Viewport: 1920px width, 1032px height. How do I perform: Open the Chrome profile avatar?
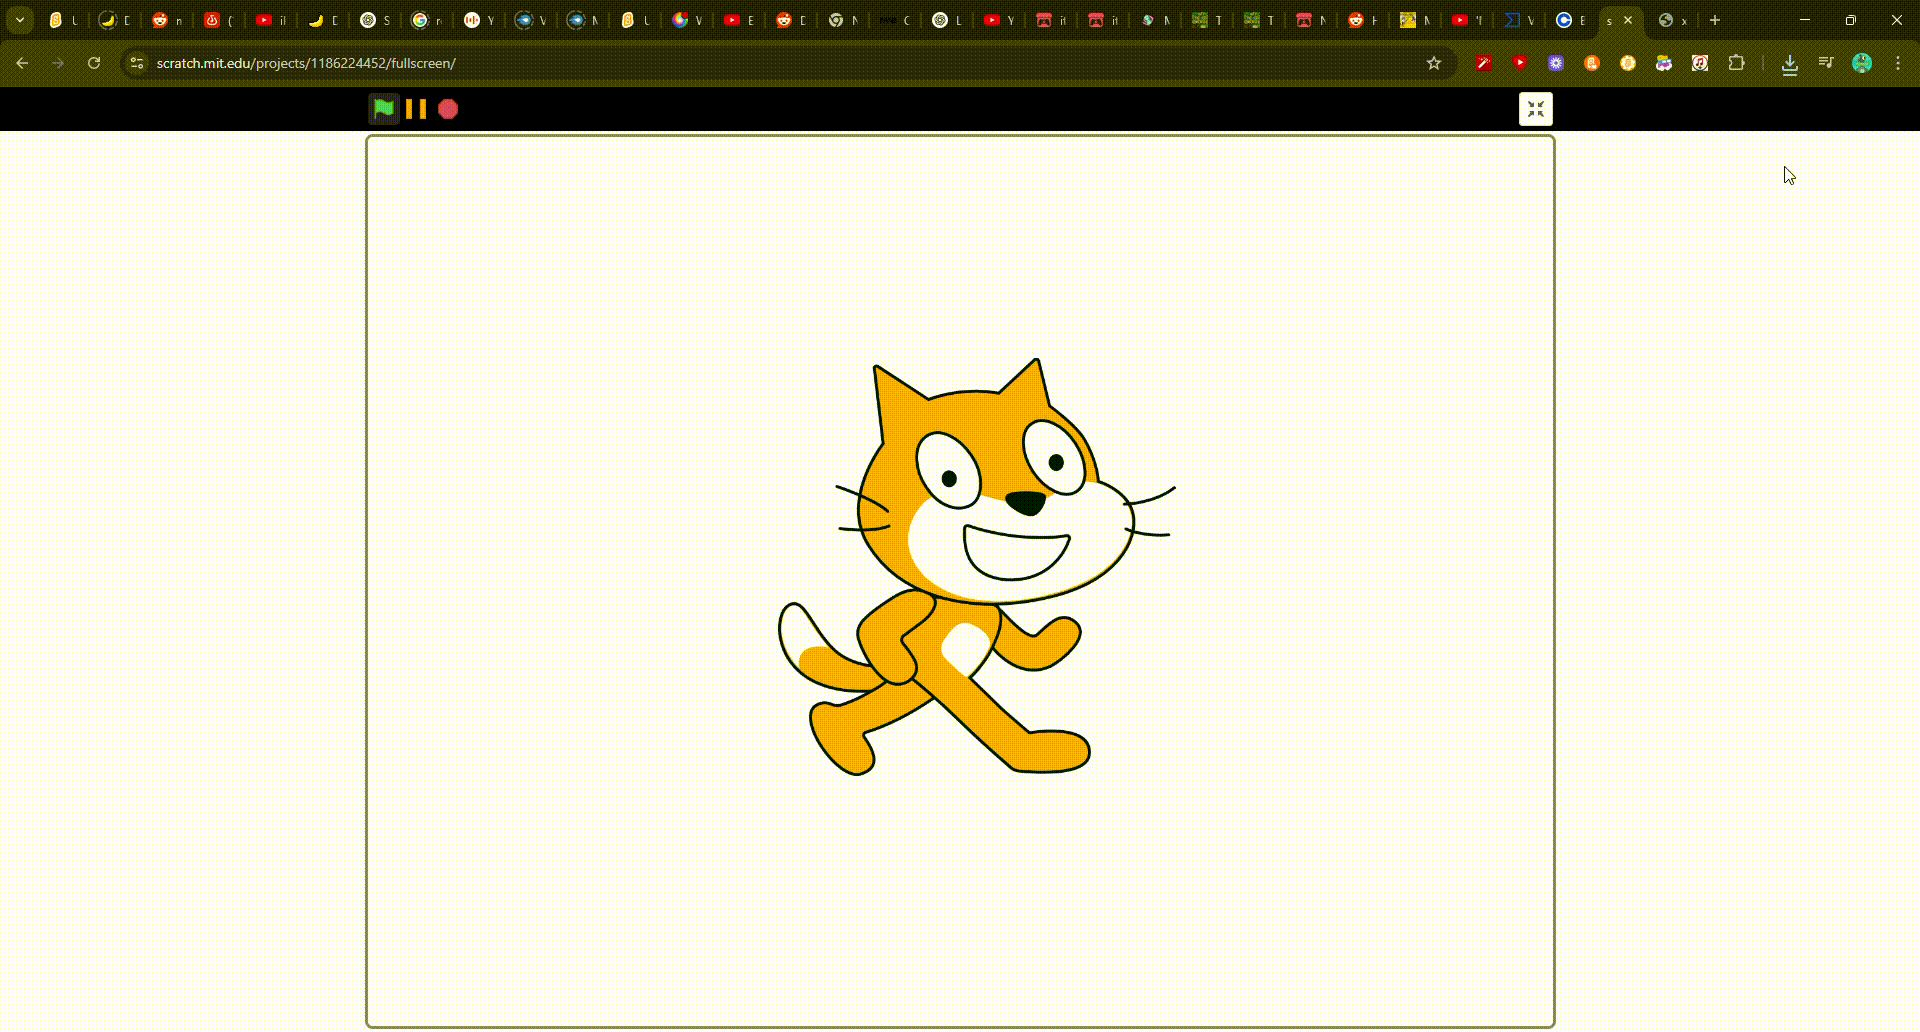click(x=1862, y=63)
